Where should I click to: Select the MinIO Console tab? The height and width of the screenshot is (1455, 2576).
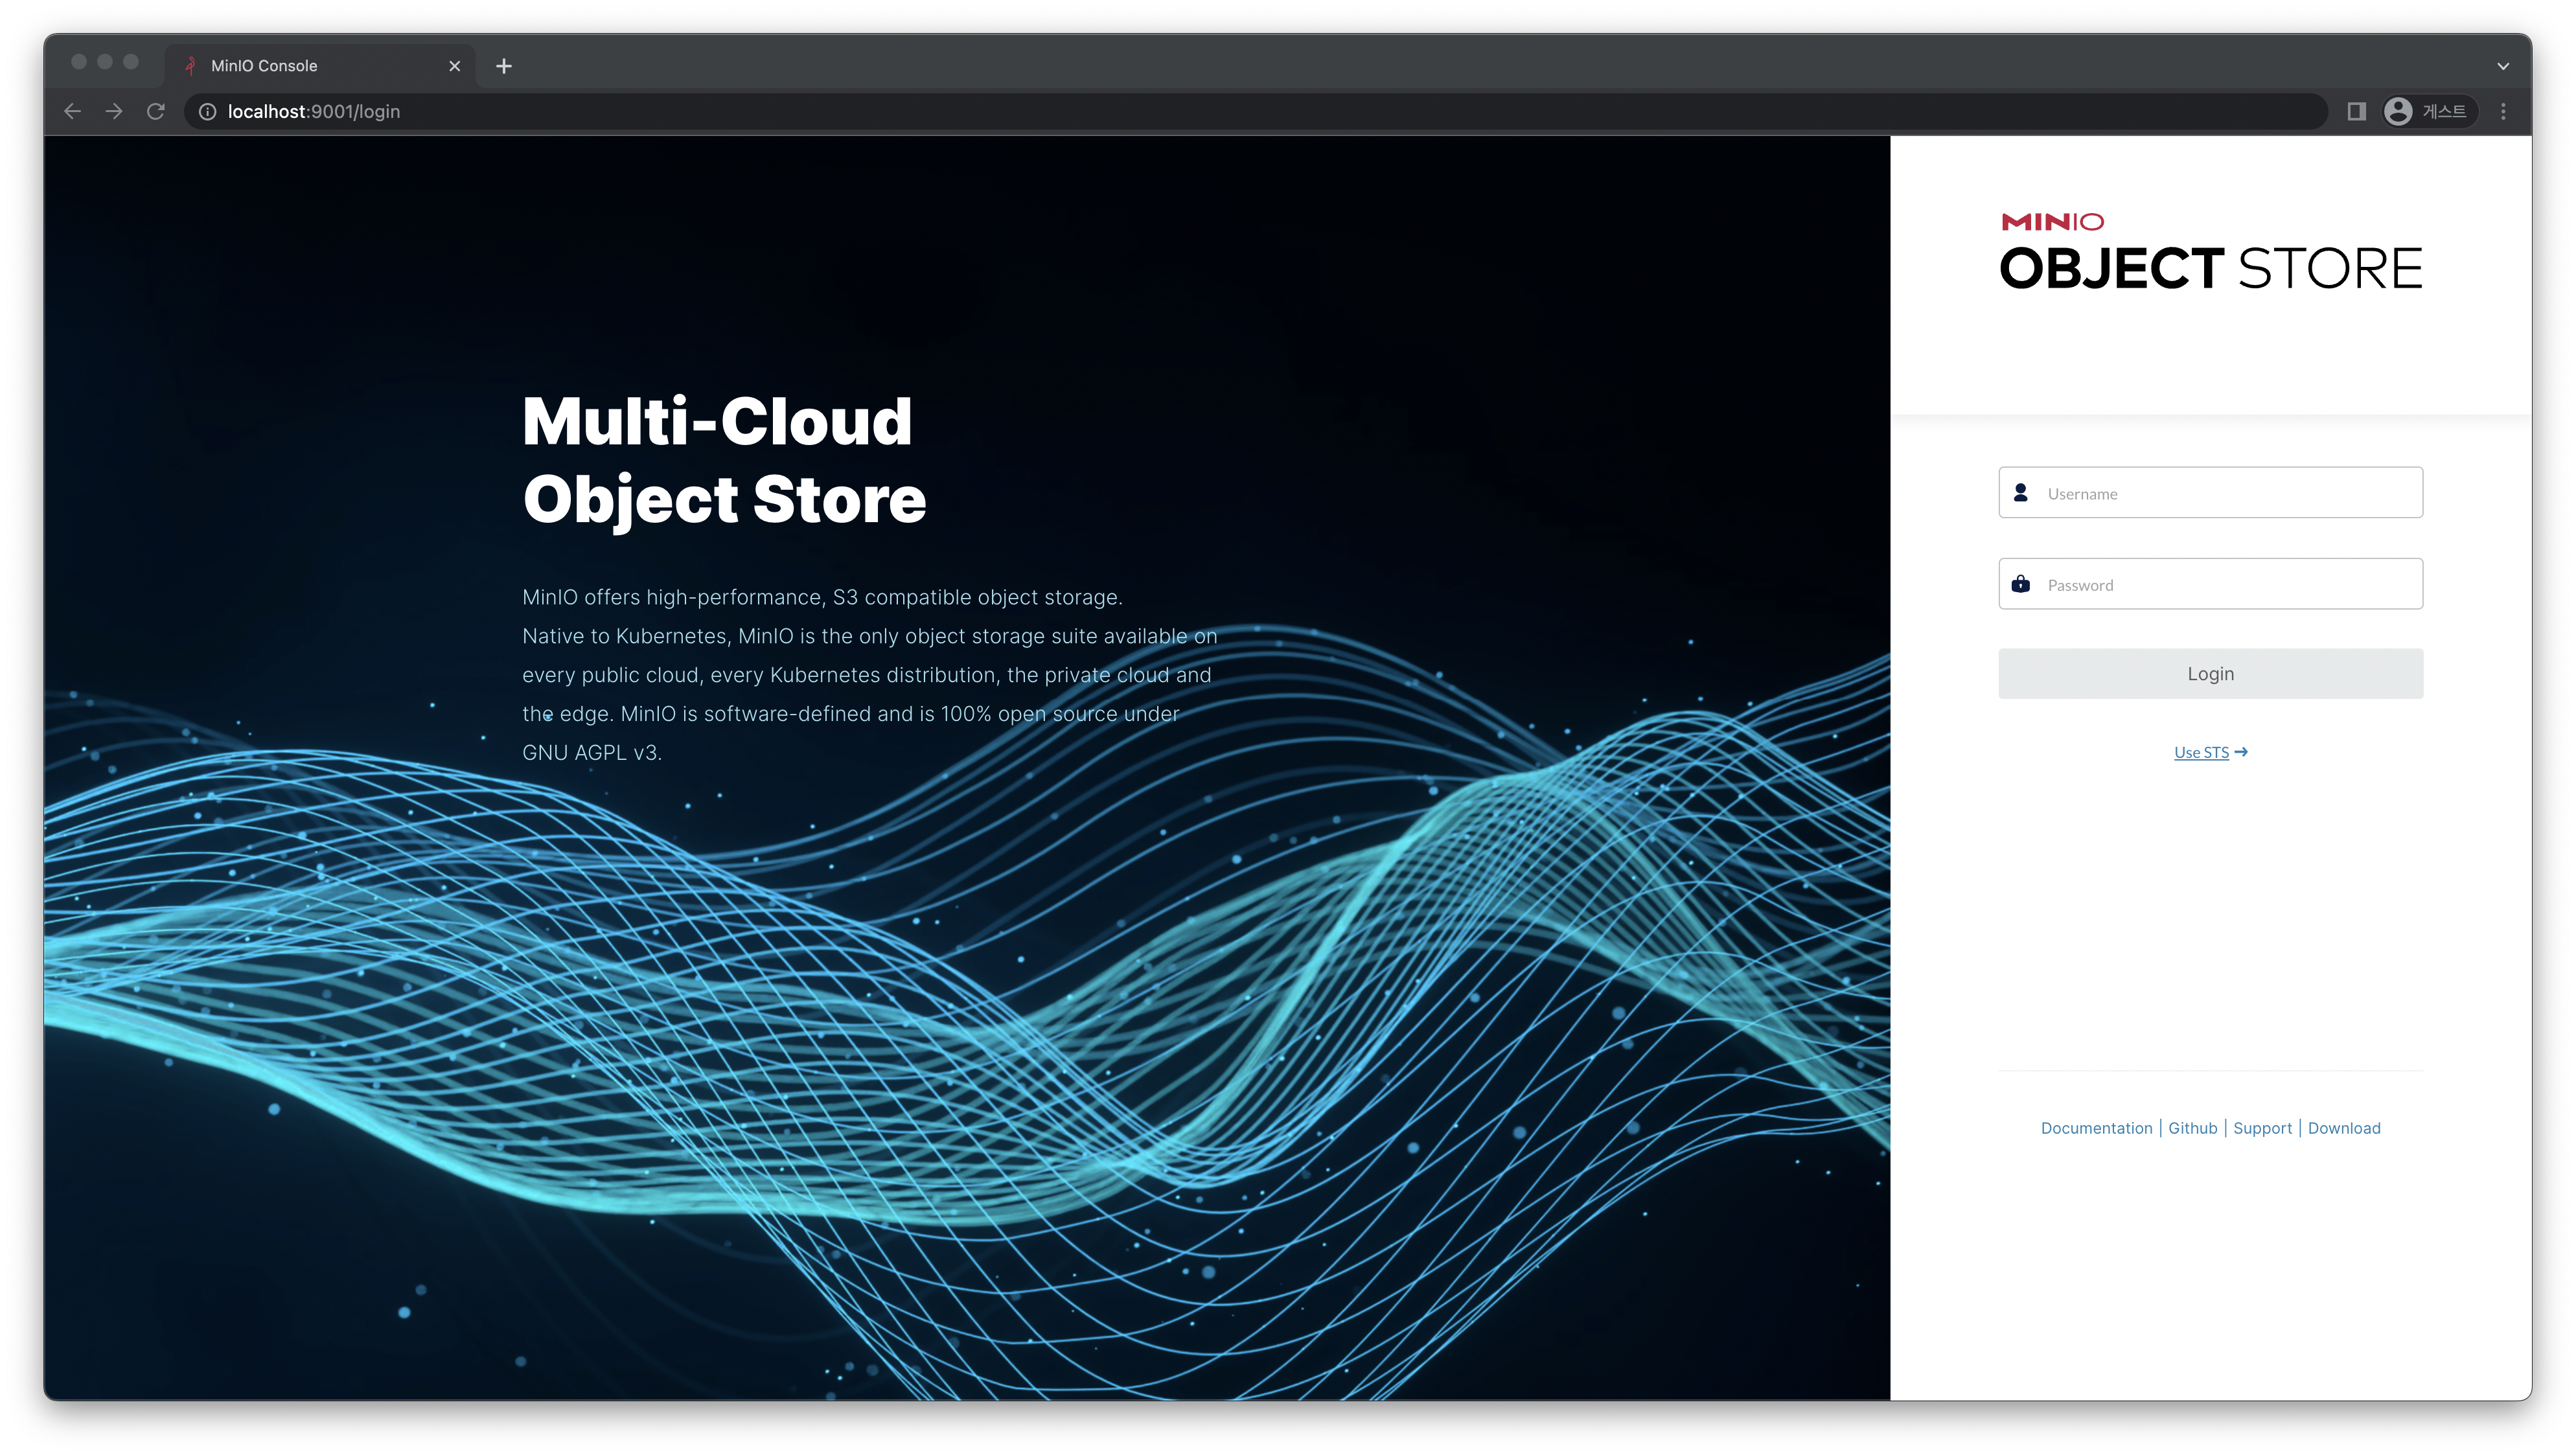pos(320,66)
